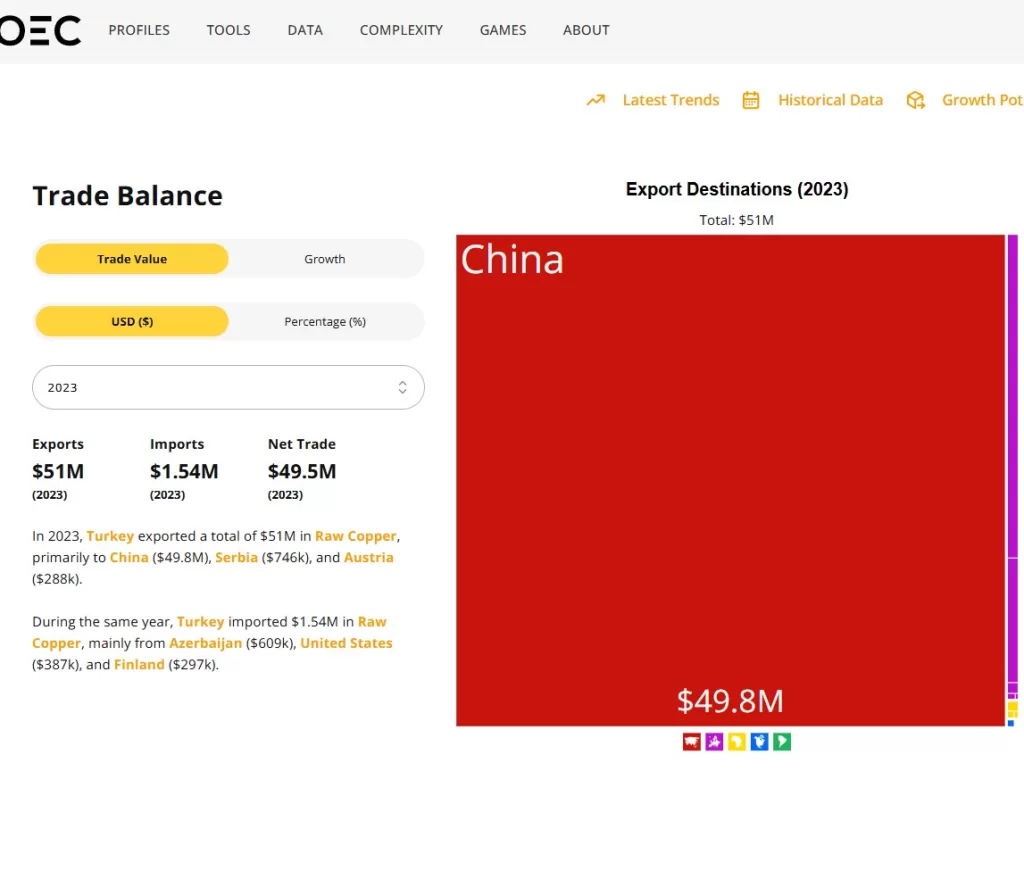Viewport: 1024px width, 879px height.
Task: Open the COMPLEXITY menu
Action: point(401,30)
